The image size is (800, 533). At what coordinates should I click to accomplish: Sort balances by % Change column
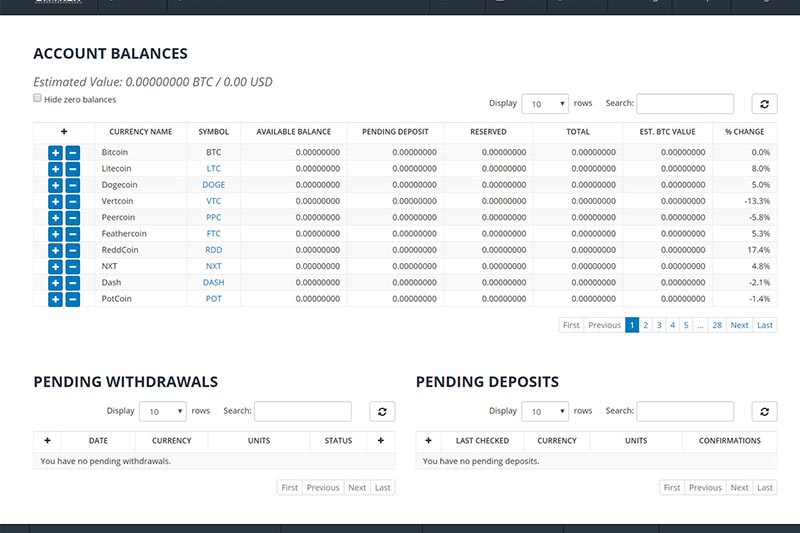coord(744,132)
